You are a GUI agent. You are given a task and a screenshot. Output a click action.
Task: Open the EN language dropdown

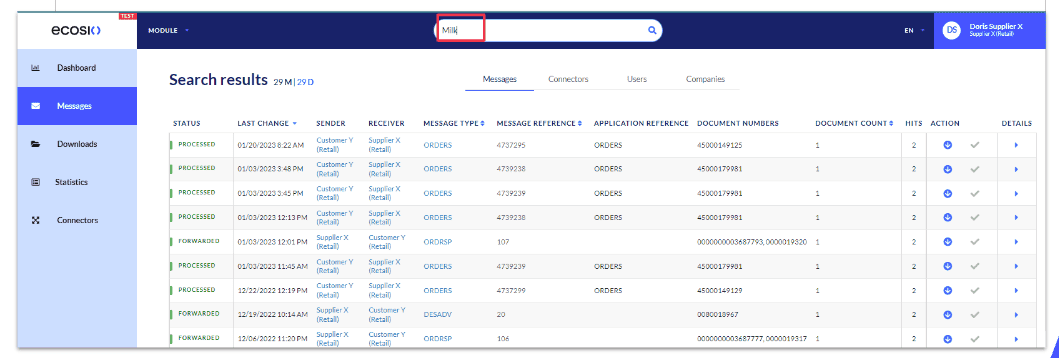(x=914, y=30)
